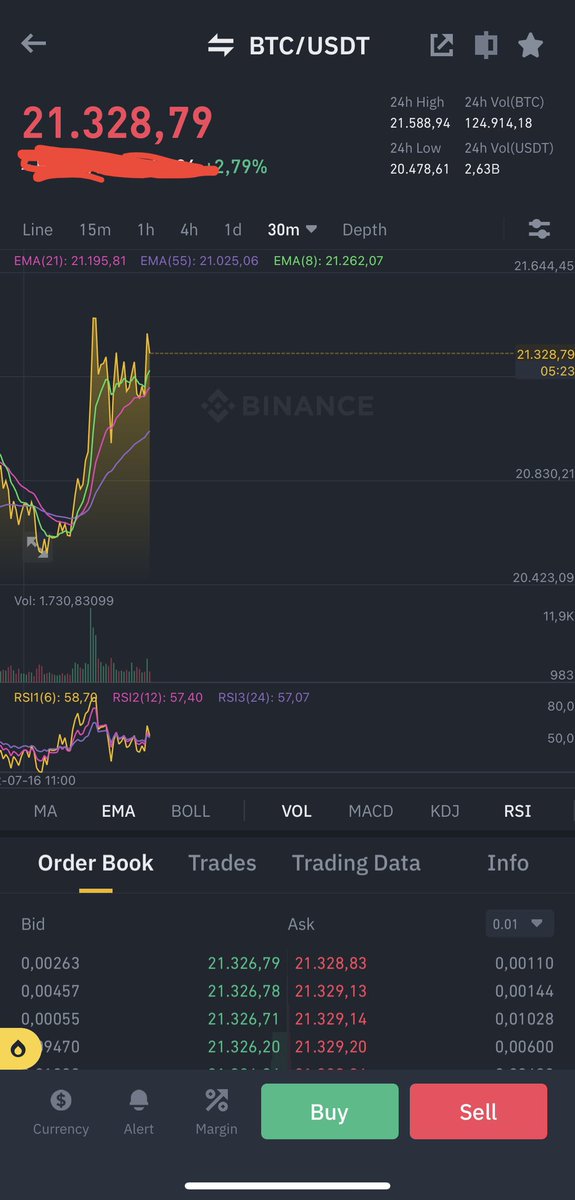Open the Currency dollar icon
The height and width of the screenshot is (1200, 575).
(61, 1102)
